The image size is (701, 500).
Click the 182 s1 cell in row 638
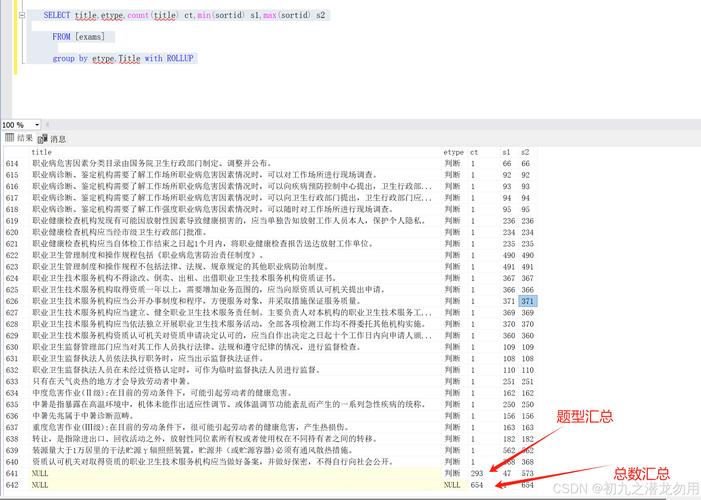pos(509,439)
